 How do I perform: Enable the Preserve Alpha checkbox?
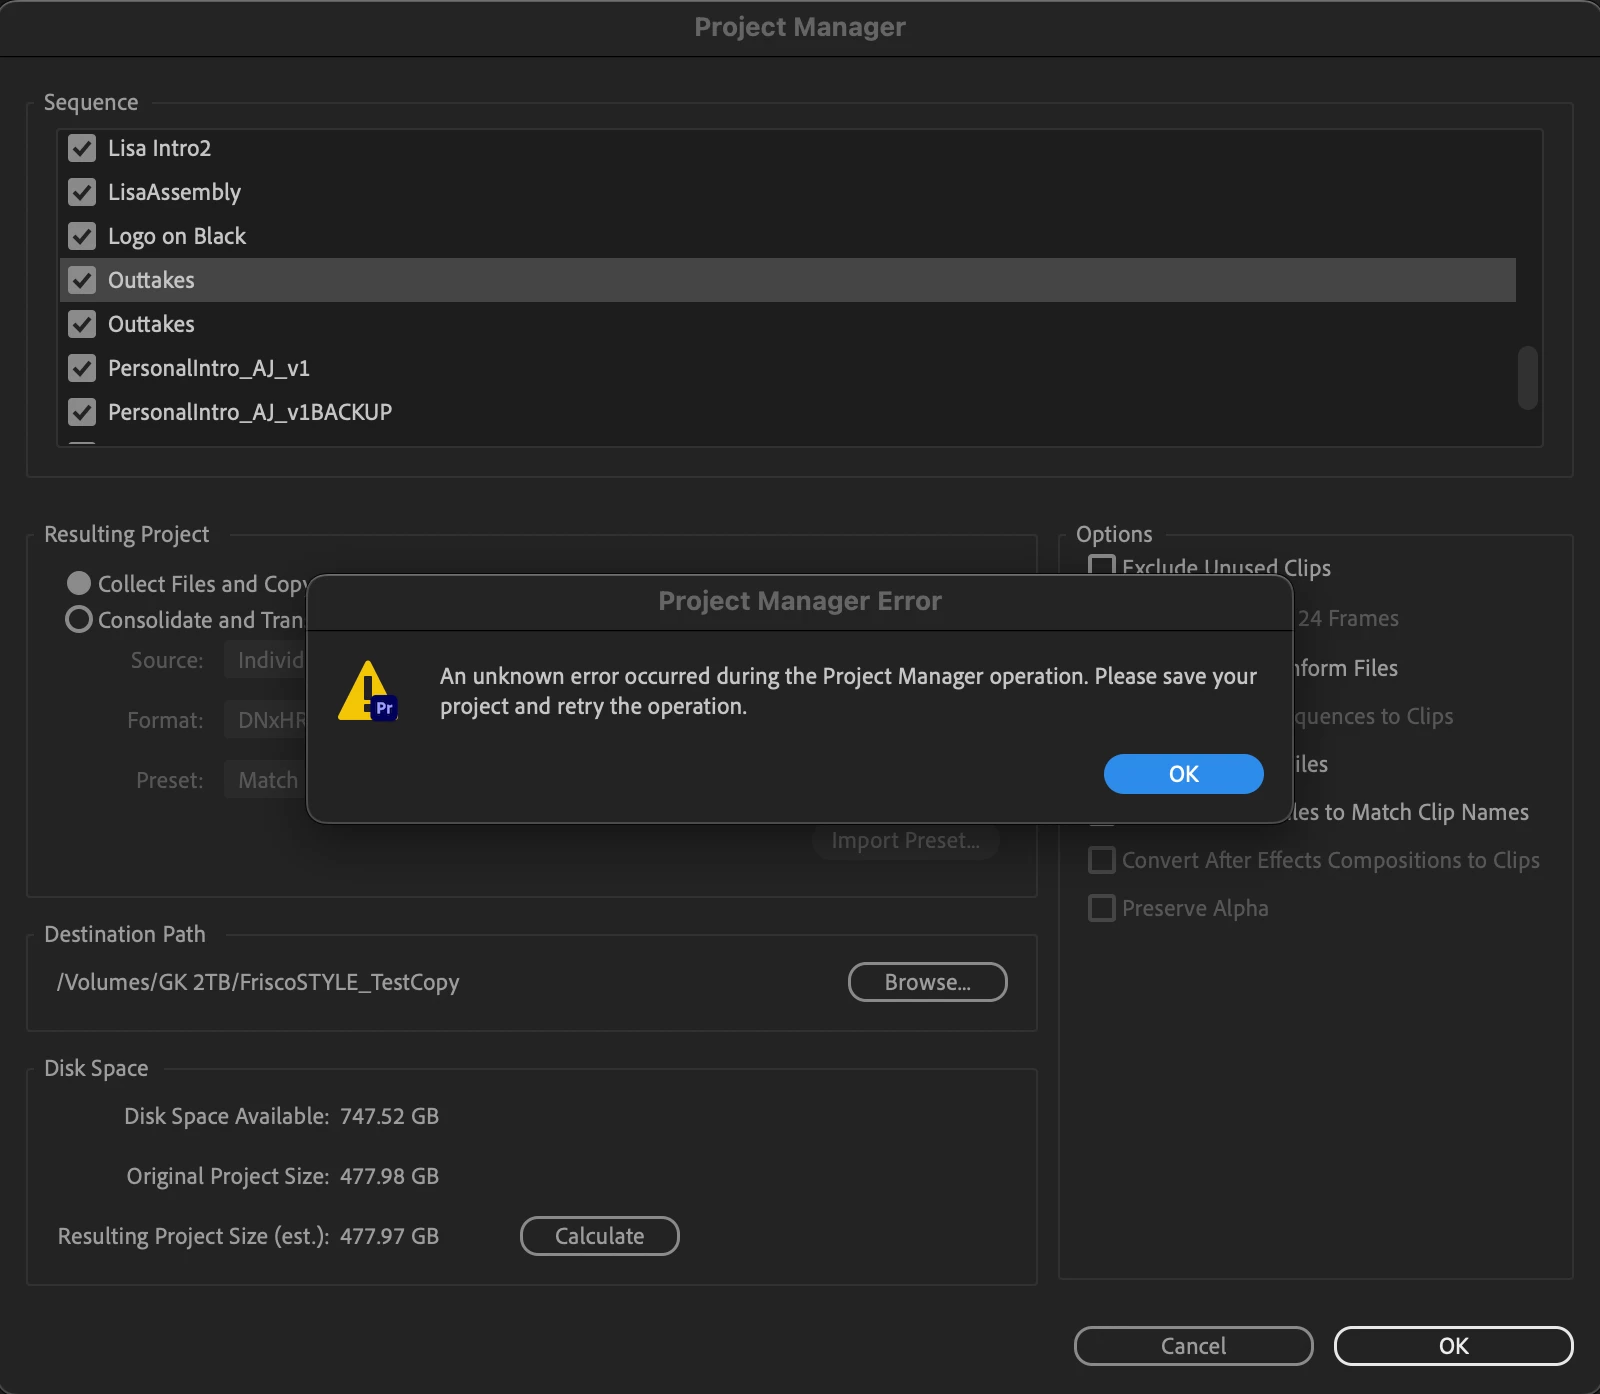point(1101,908)
